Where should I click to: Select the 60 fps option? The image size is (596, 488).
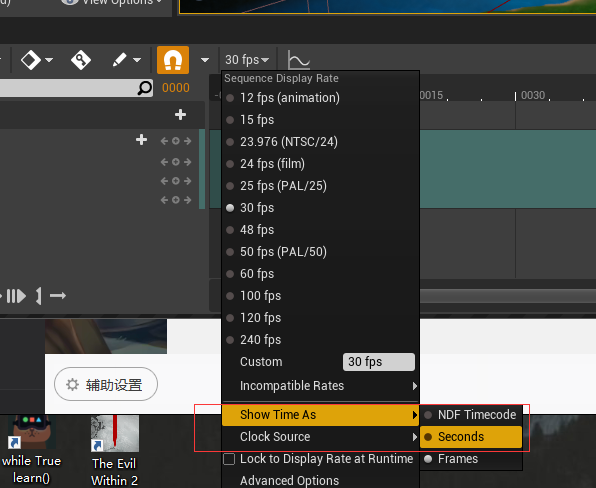tap(320, 274)
